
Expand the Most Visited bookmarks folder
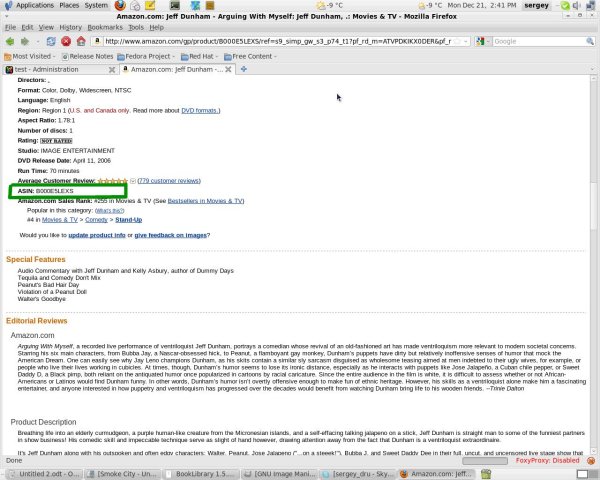coord(30,56)
